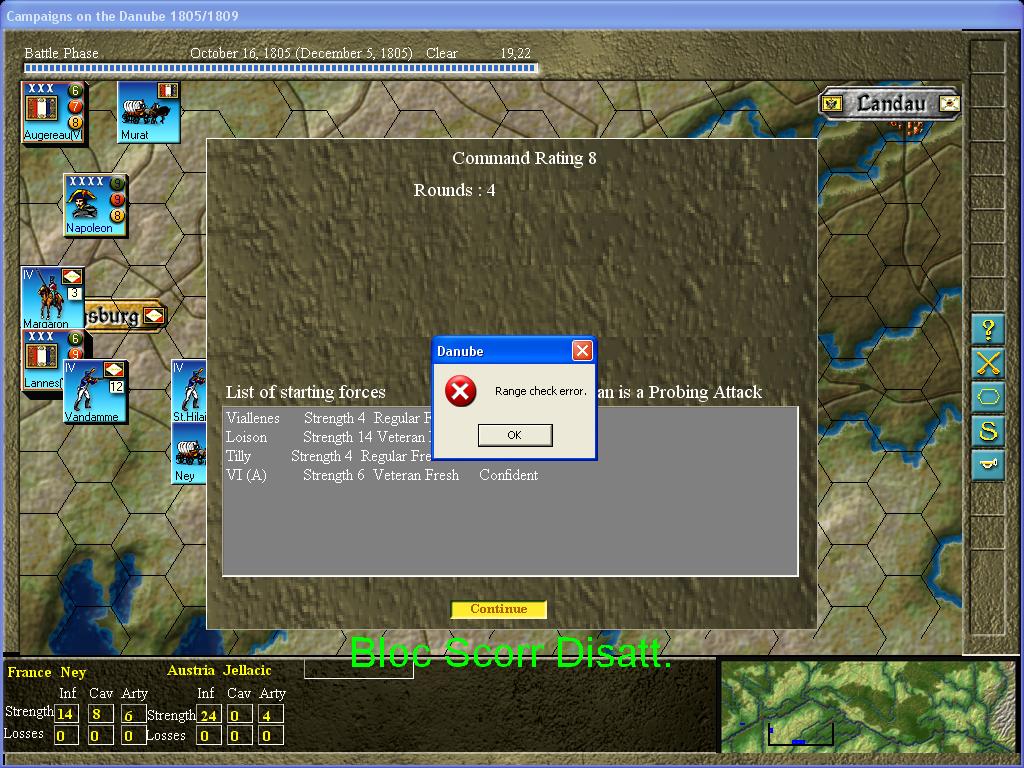Click the top empty sidebar slot
Screen dimensions: 1024x768
(x=987, y=57)
